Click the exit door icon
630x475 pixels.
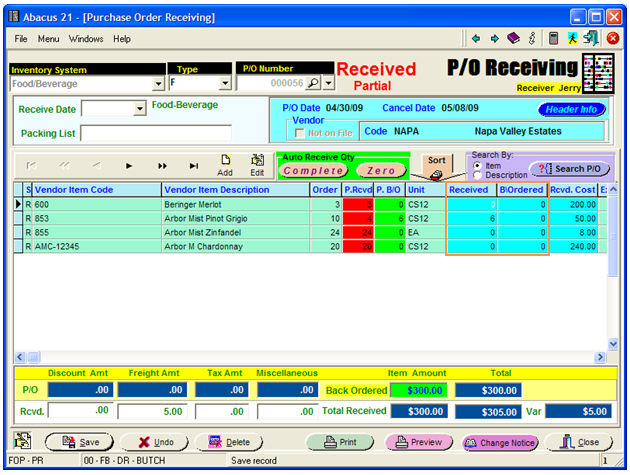(591, 39)
